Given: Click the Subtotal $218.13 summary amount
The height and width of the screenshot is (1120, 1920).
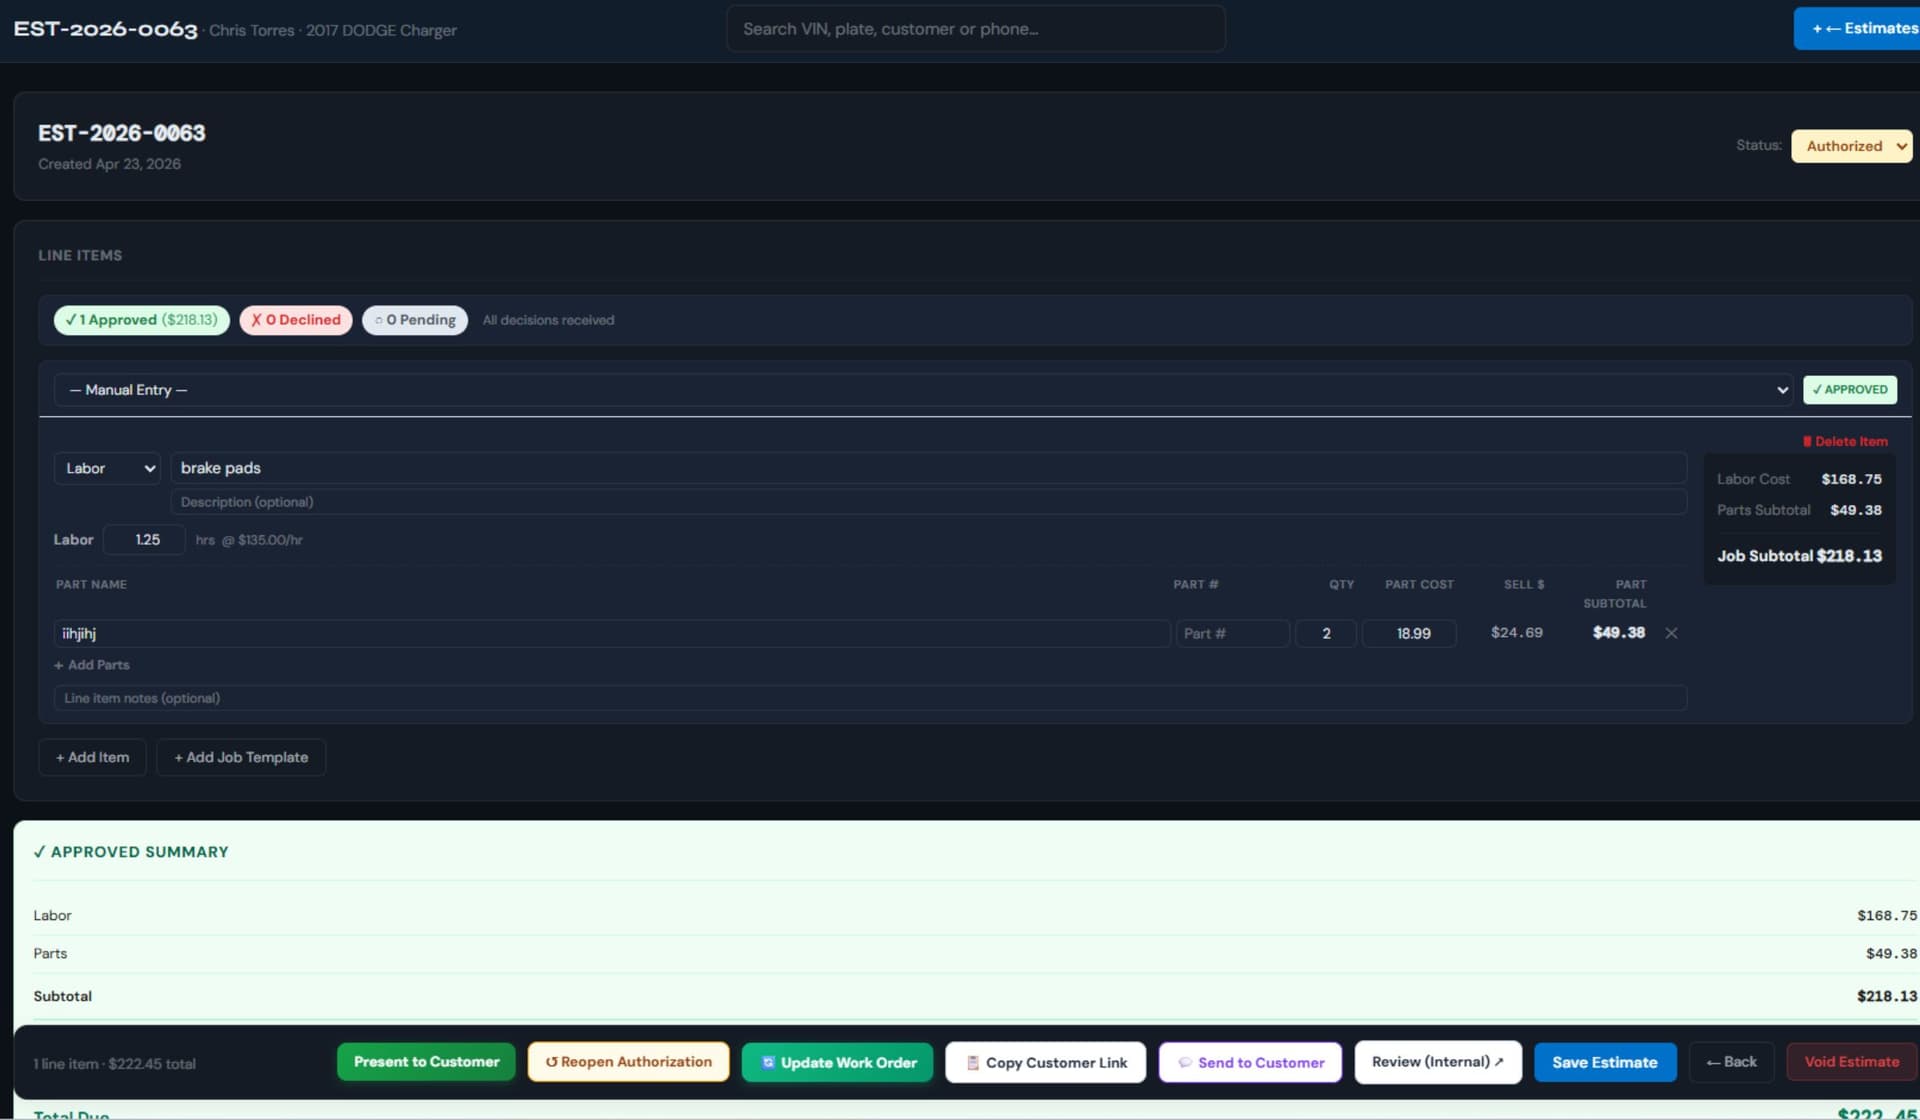Looking at the screenshot, I should point(1887,996).
